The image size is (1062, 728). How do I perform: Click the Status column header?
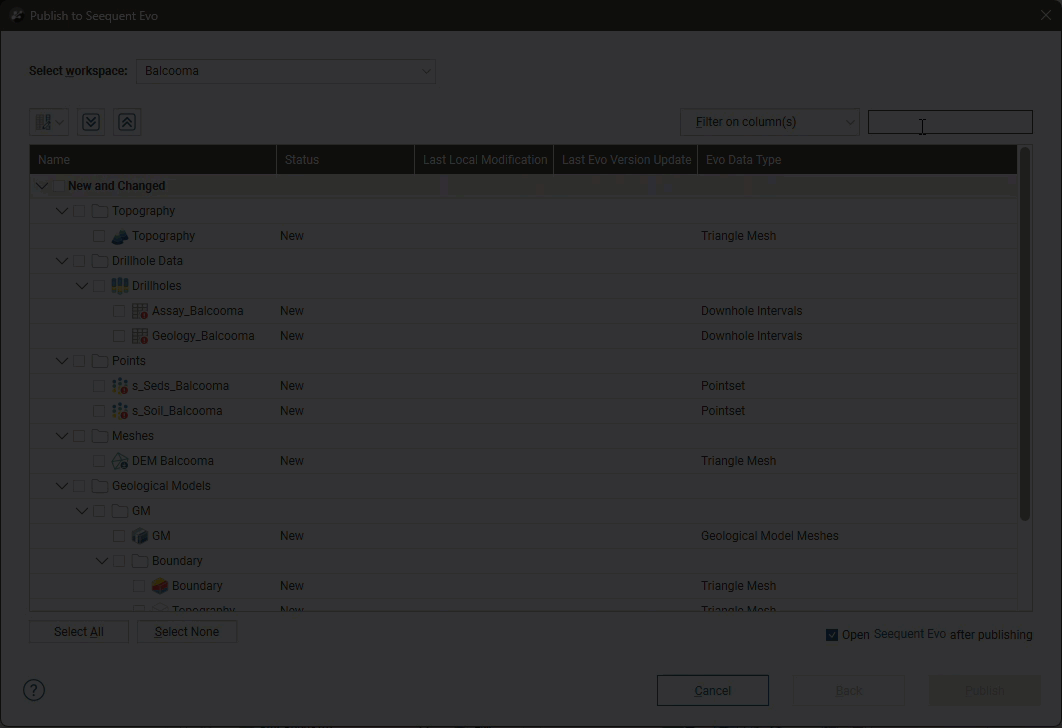tap(345, 160)
